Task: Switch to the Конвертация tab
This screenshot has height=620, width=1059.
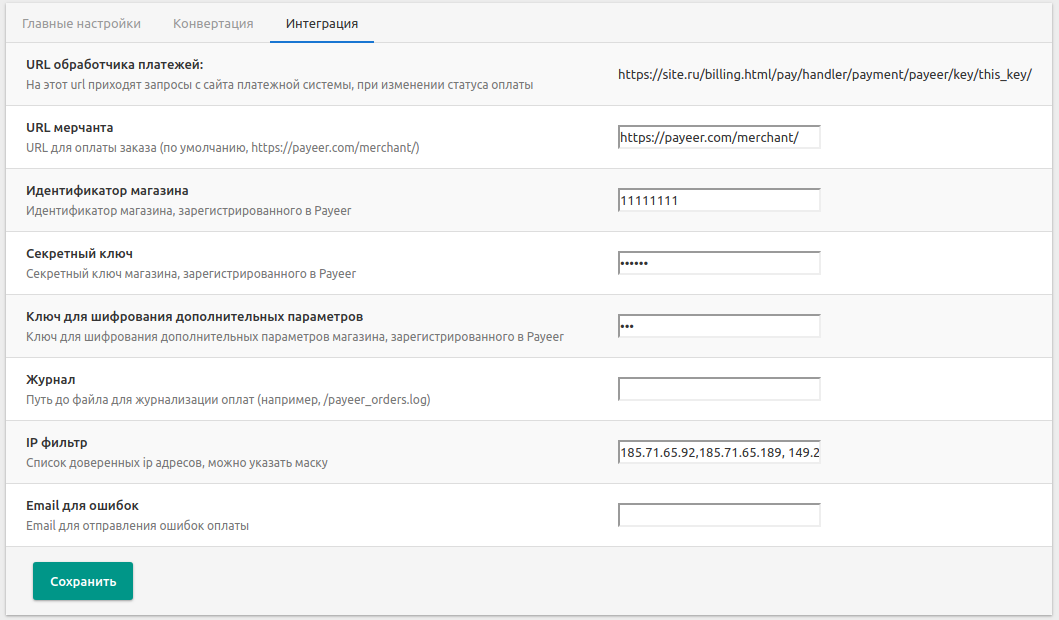Action: click(213, 23)
